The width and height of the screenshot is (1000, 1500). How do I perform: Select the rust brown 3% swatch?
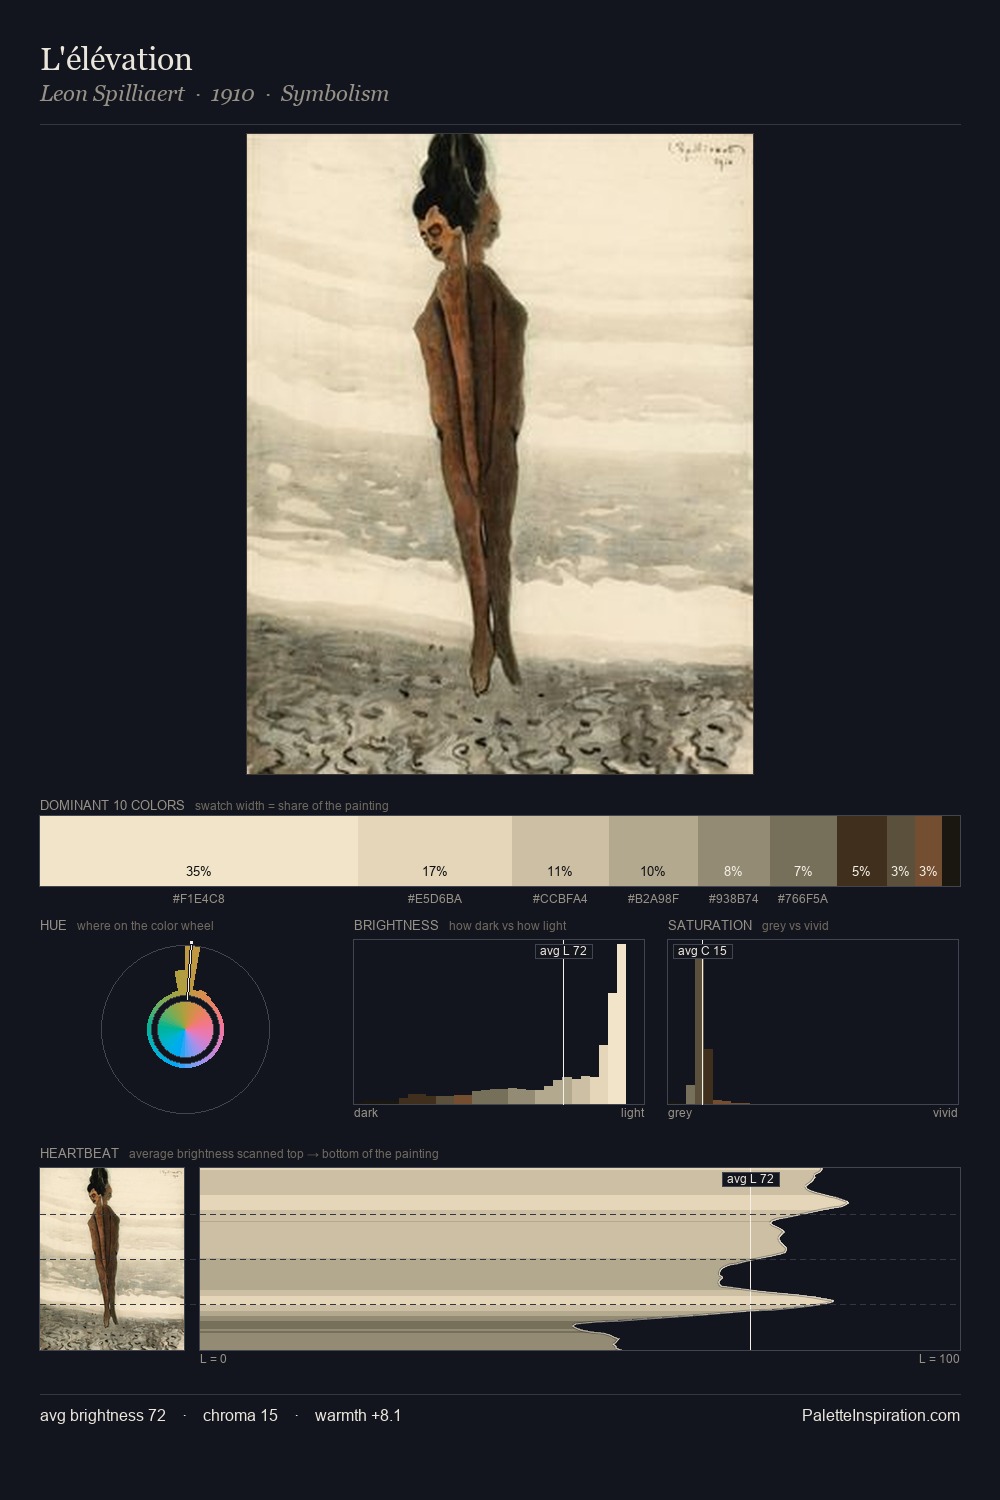(928, 851)
